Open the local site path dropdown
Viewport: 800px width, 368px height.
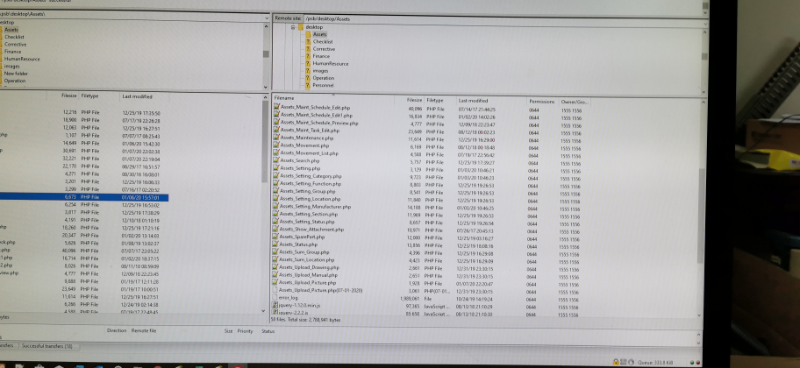[x=266, y=17]
